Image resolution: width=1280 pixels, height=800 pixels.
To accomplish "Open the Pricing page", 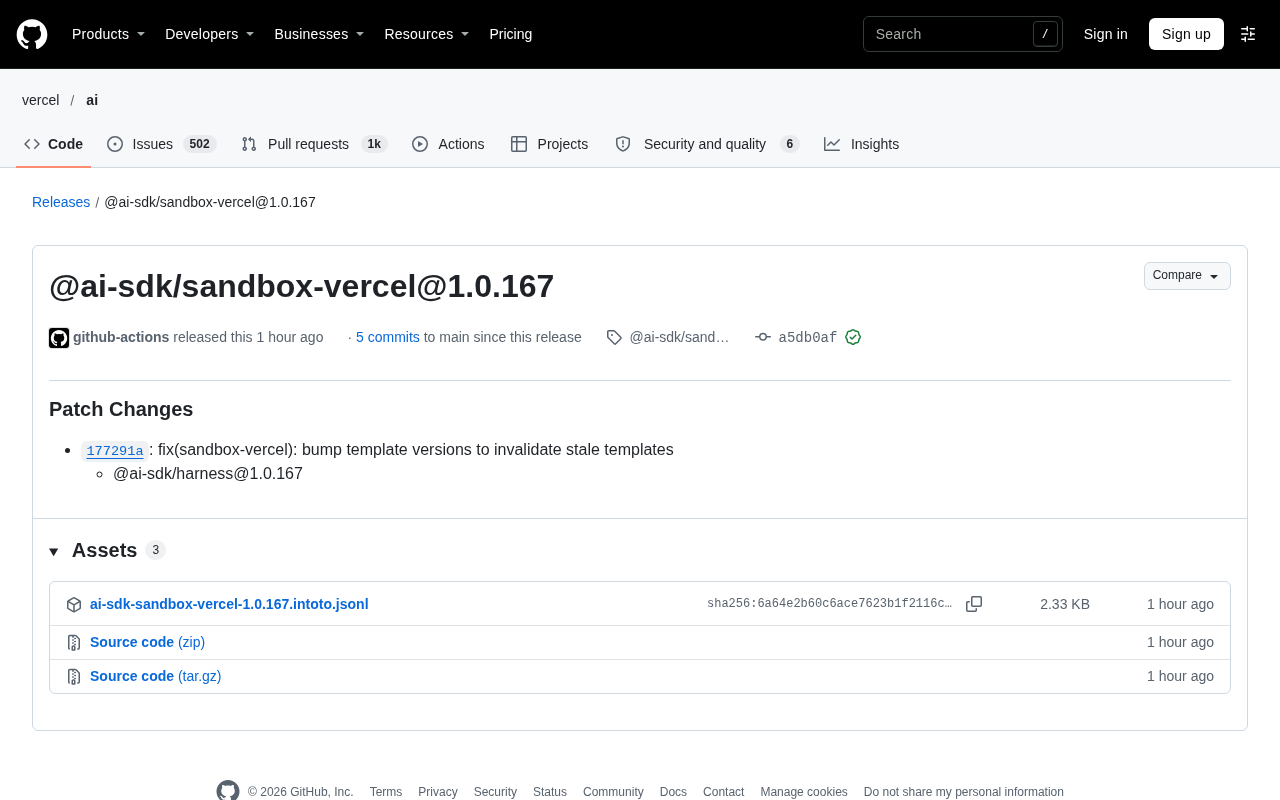I will (x=511, y=34).
